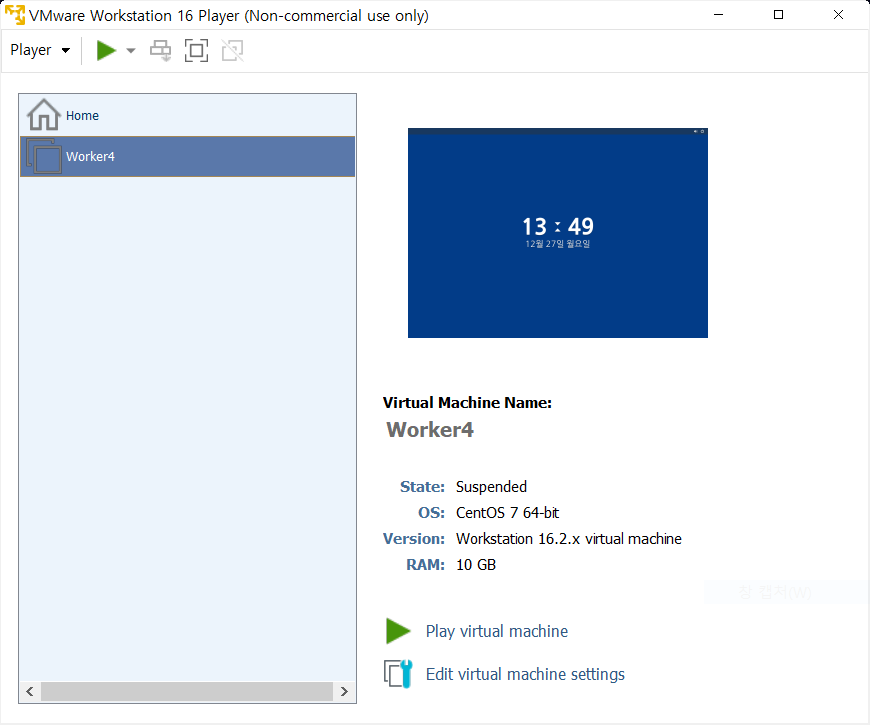Click the '10 GB' RAM value
The width and height of the screenshot is (870, 725).
coord(476,565)
